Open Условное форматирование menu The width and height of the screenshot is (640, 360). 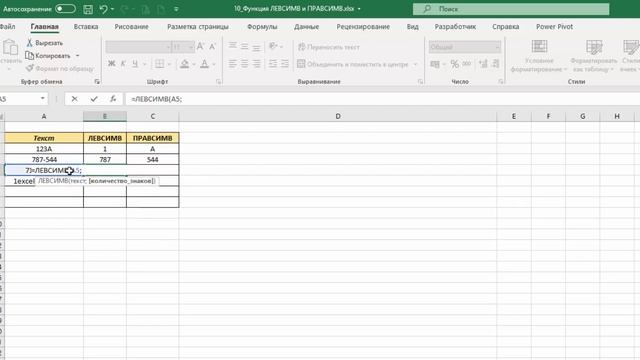pos(539,56)
